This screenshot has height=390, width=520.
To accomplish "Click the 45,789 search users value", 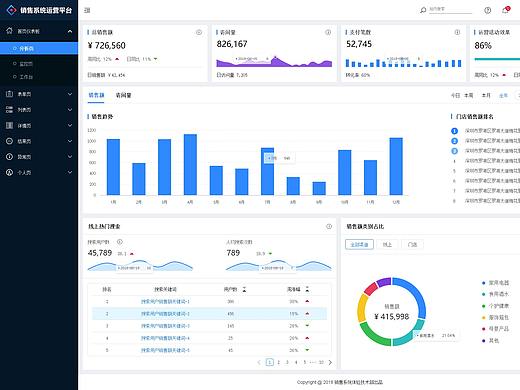I will (100, 253).
